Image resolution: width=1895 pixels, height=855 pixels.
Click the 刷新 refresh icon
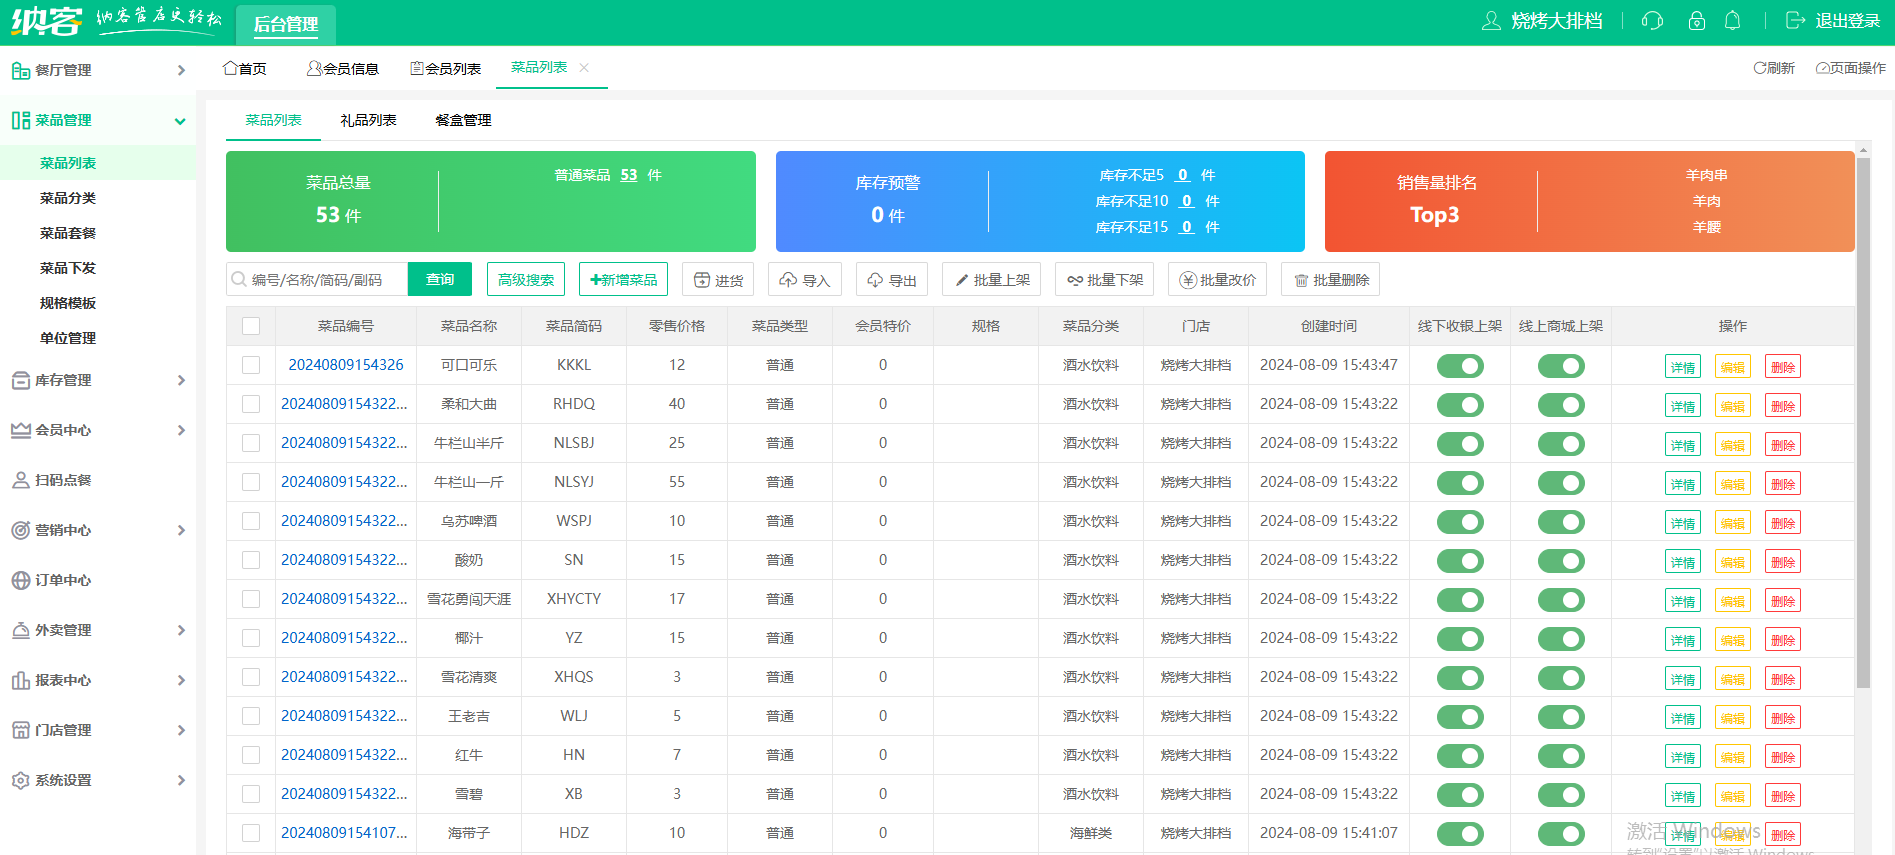(1759, 68)
